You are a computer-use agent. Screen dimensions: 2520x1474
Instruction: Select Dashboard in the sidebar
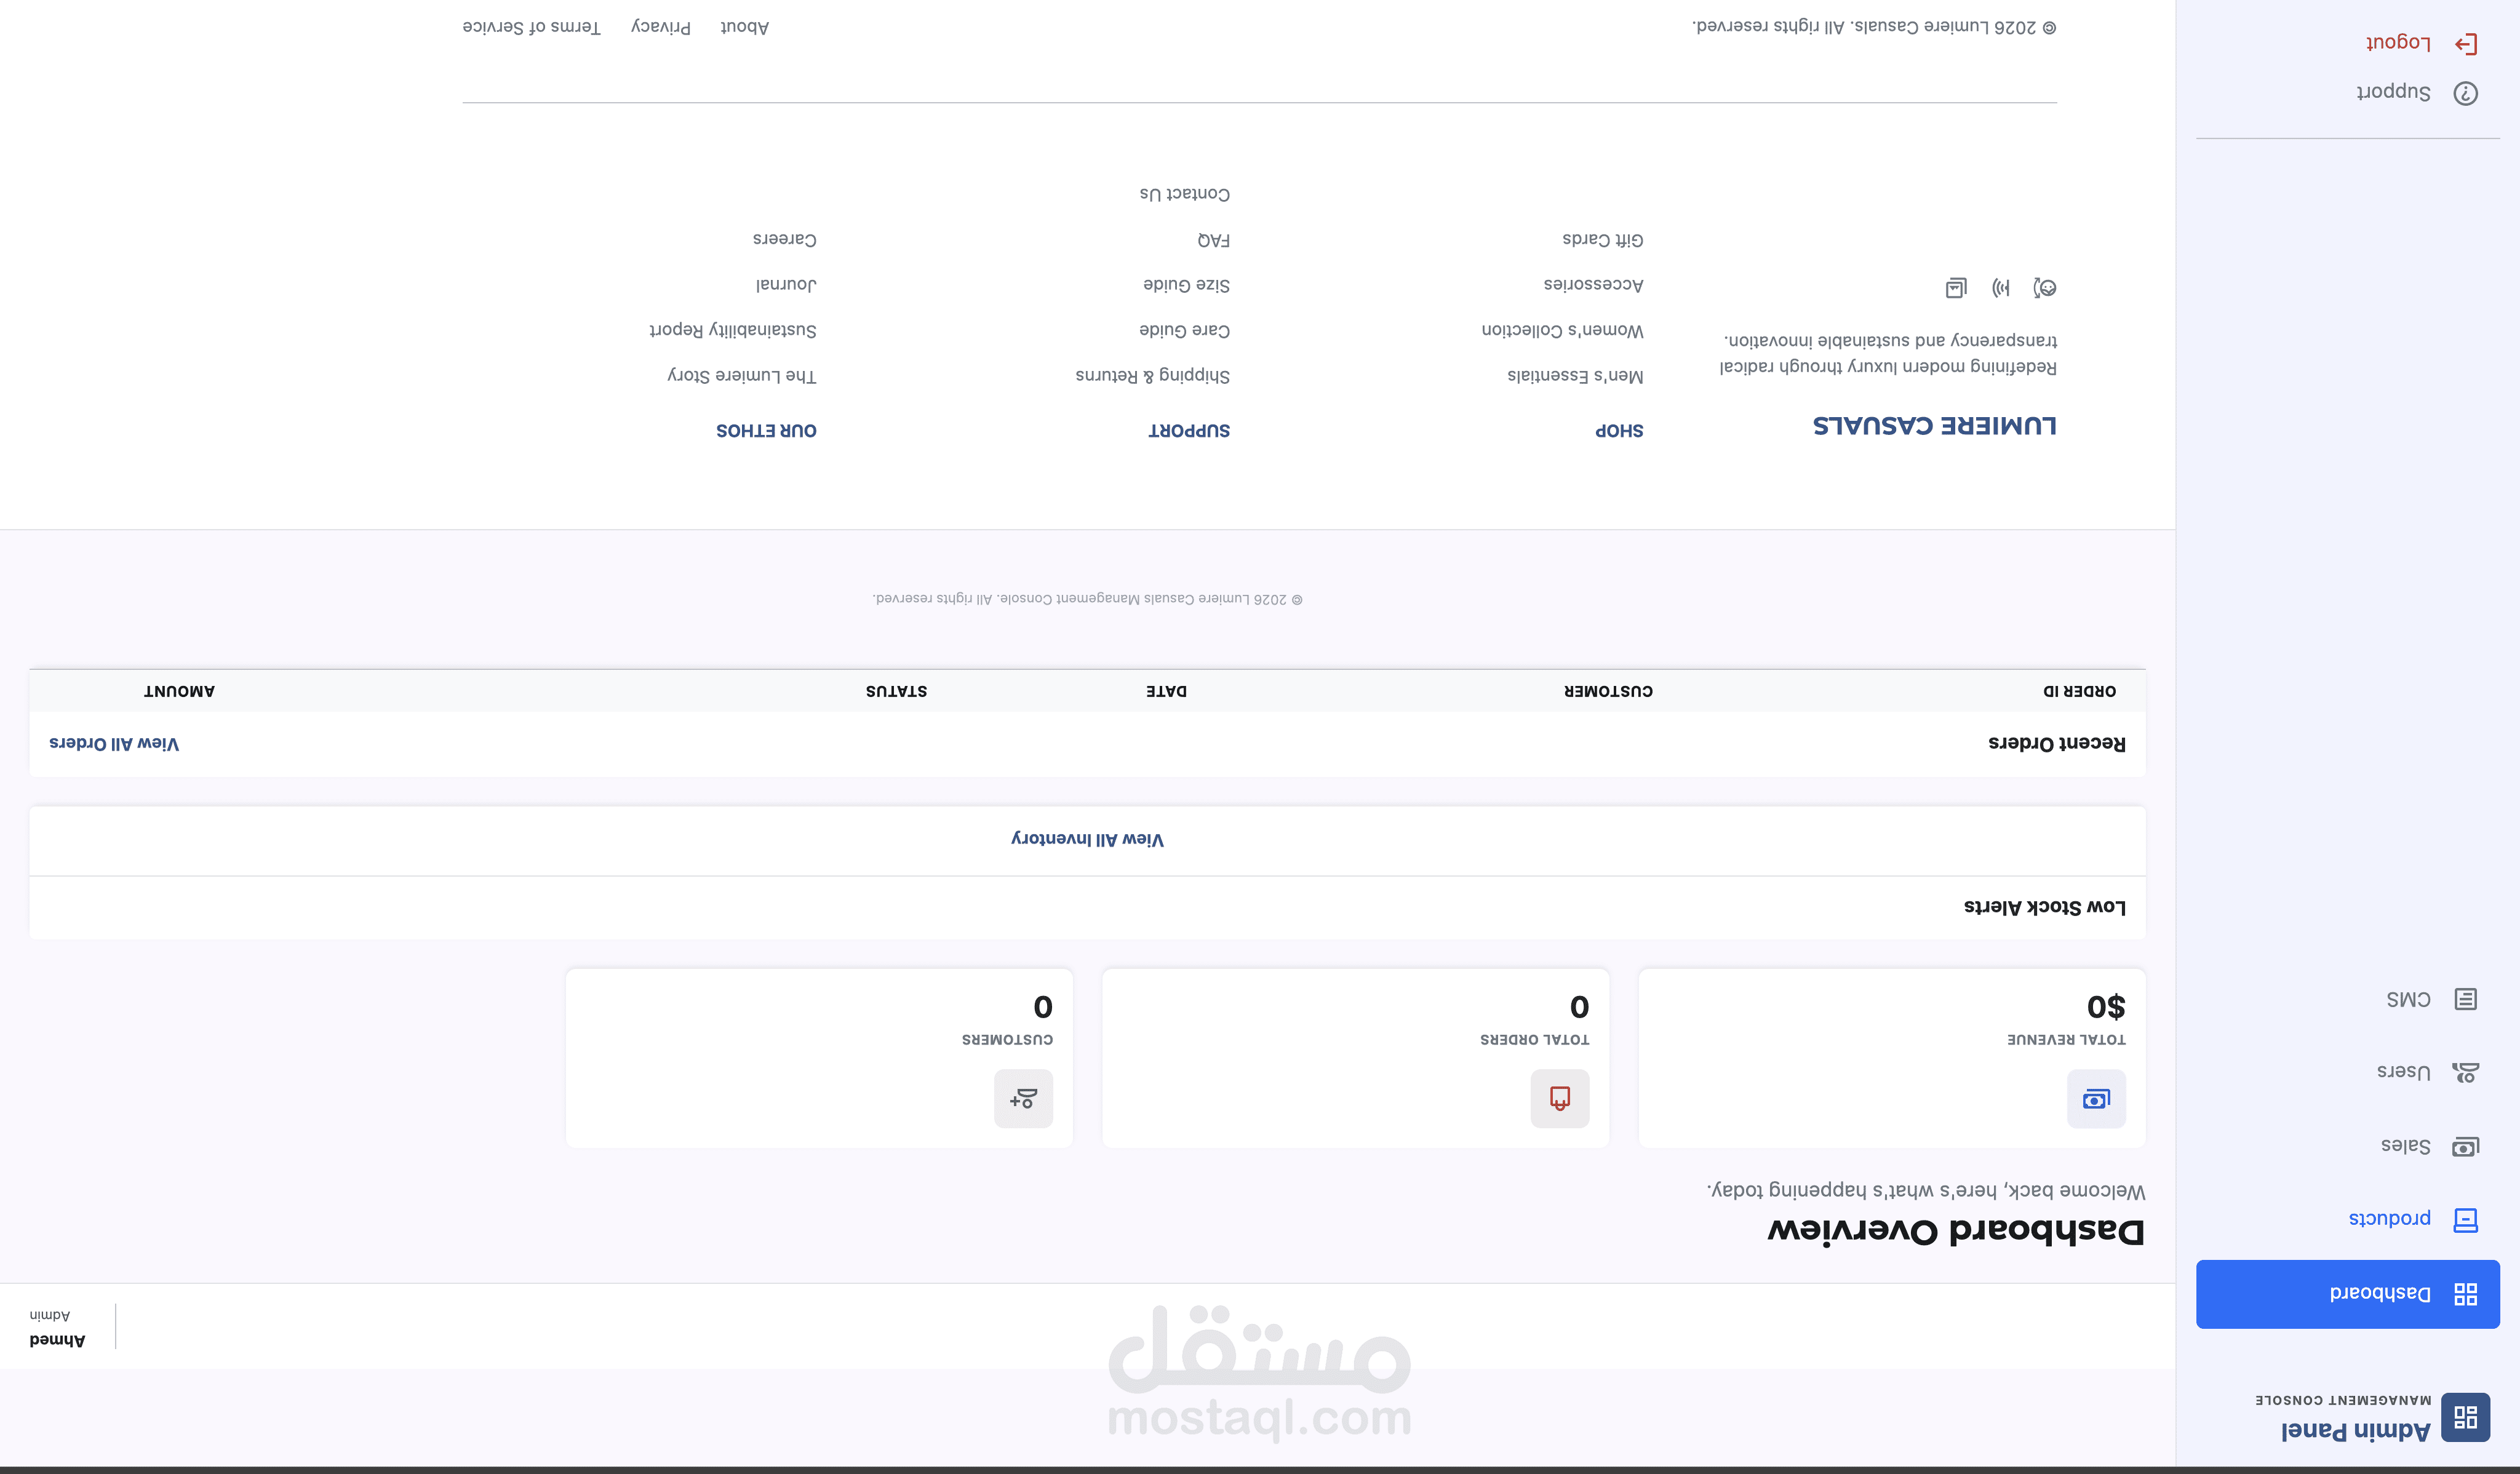point(2347,1294)
